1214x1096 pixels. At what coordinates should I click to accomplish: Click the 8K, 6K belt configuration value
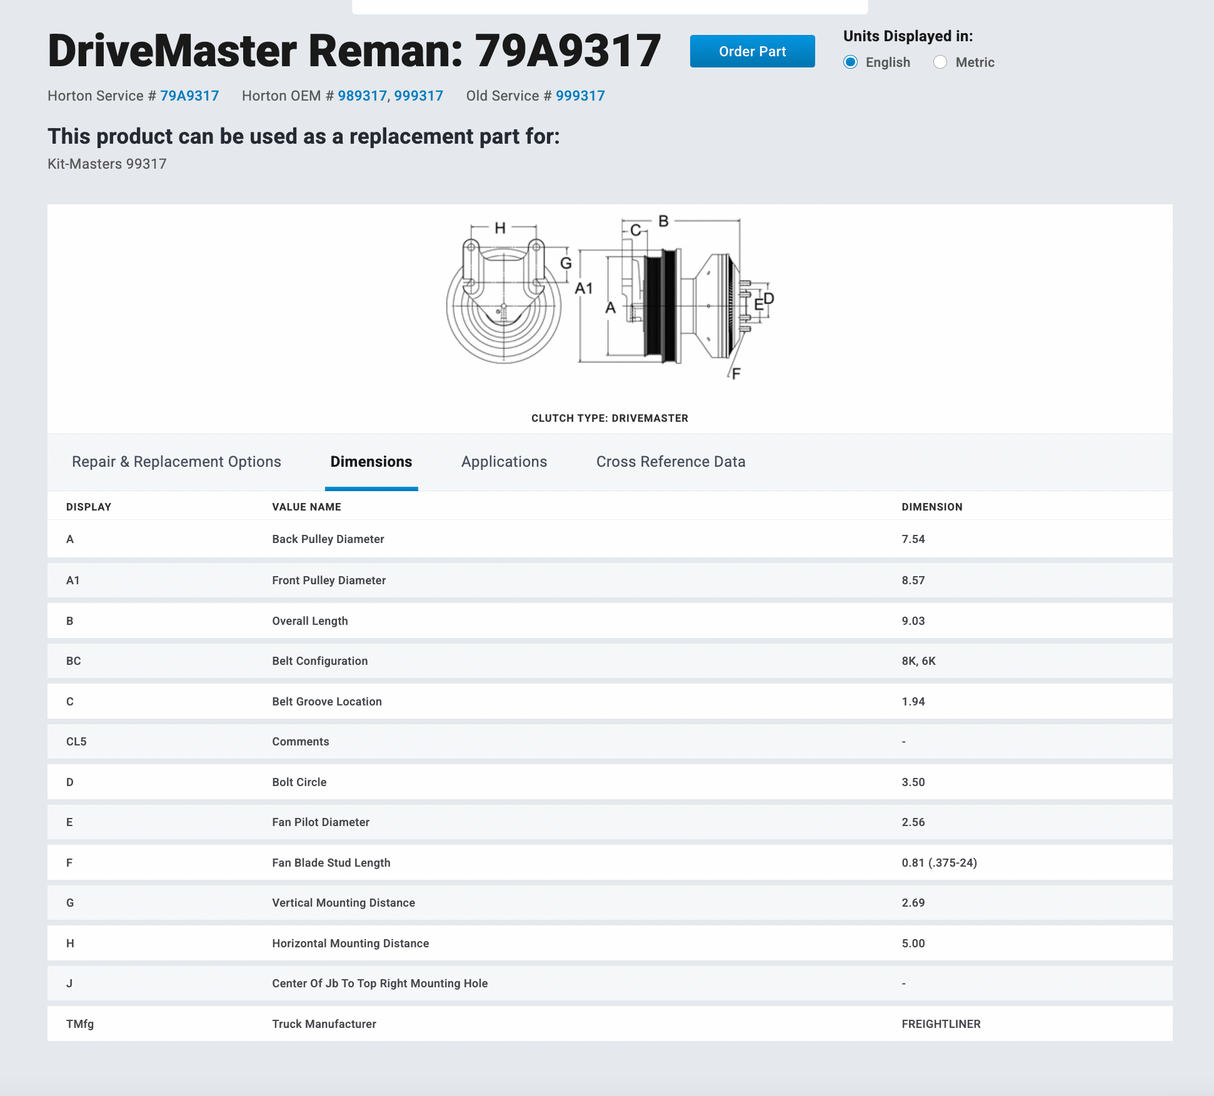(919, 661)
